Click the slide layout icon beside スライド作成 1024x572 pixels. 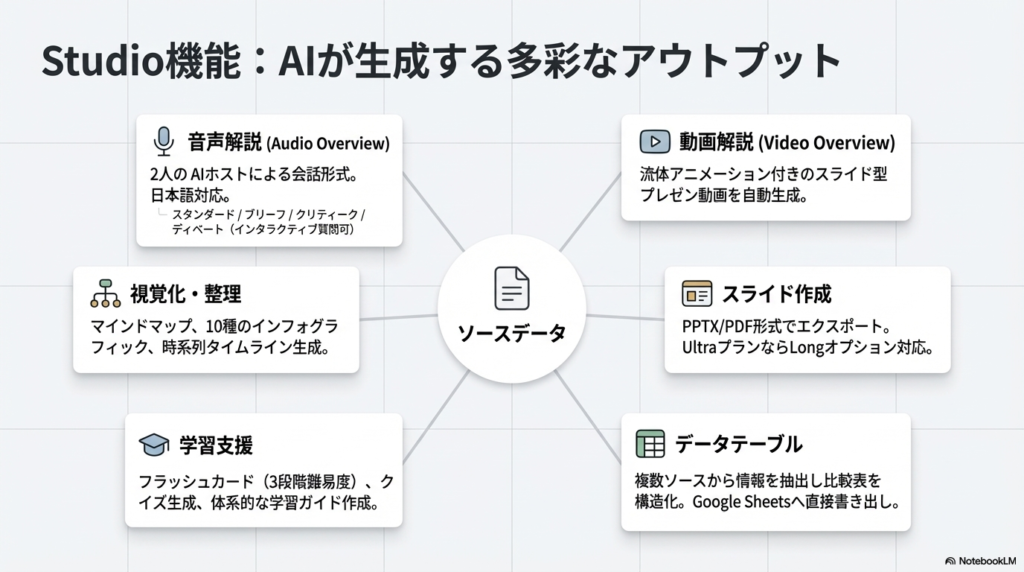pos(697,293)
